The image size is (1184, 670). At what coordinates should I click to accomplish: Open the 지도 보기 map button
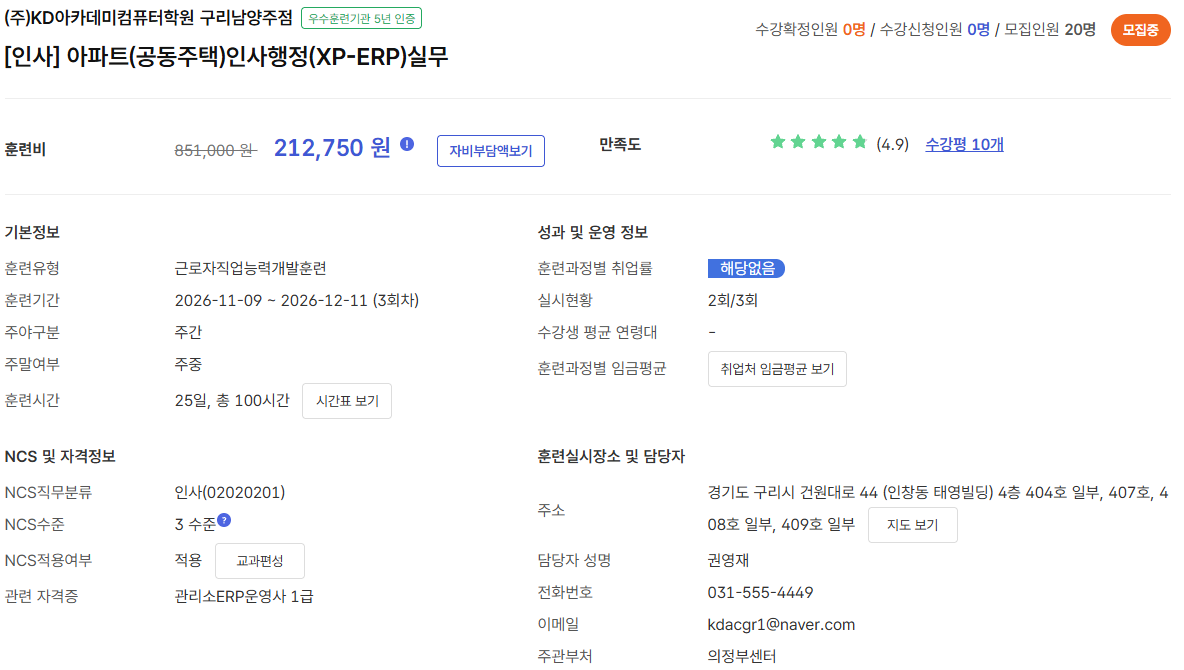pos(912,524)
